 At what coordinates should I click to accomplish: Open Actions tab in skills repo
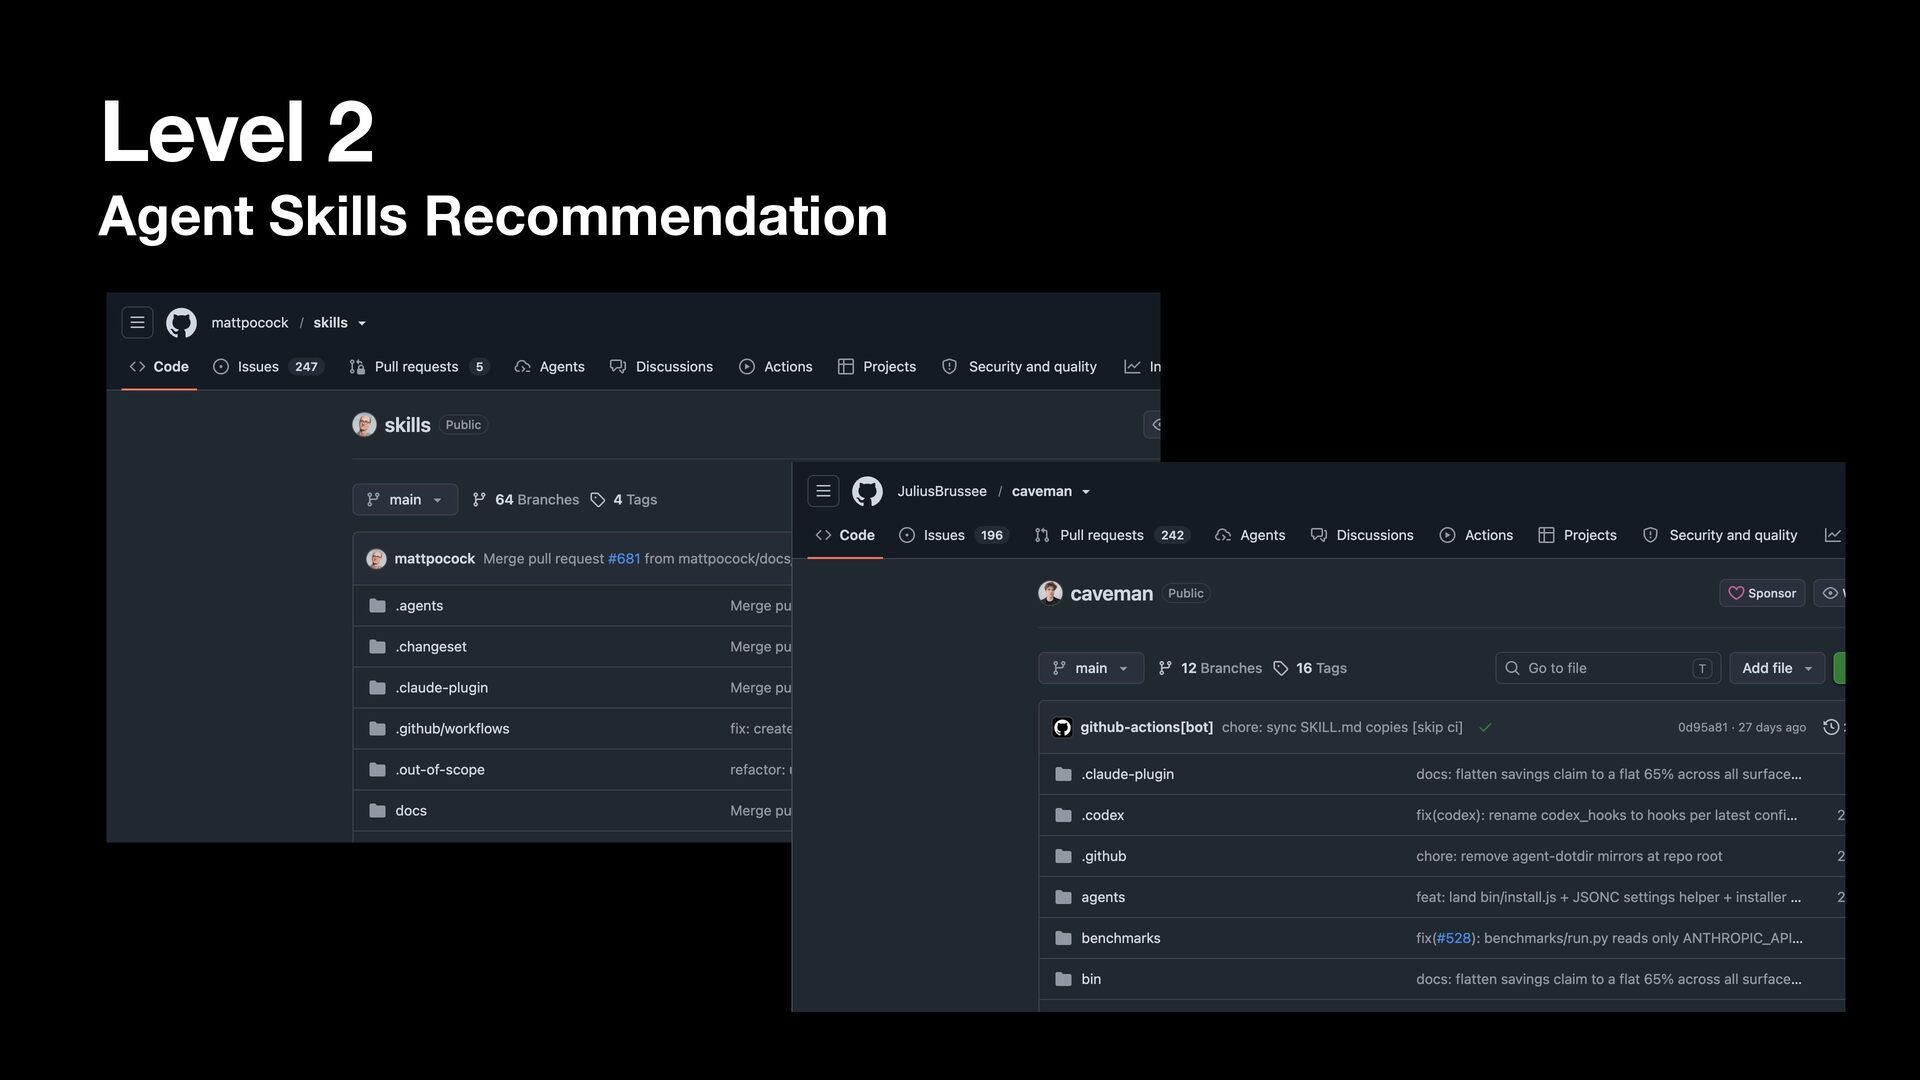(x=775, y=367)
